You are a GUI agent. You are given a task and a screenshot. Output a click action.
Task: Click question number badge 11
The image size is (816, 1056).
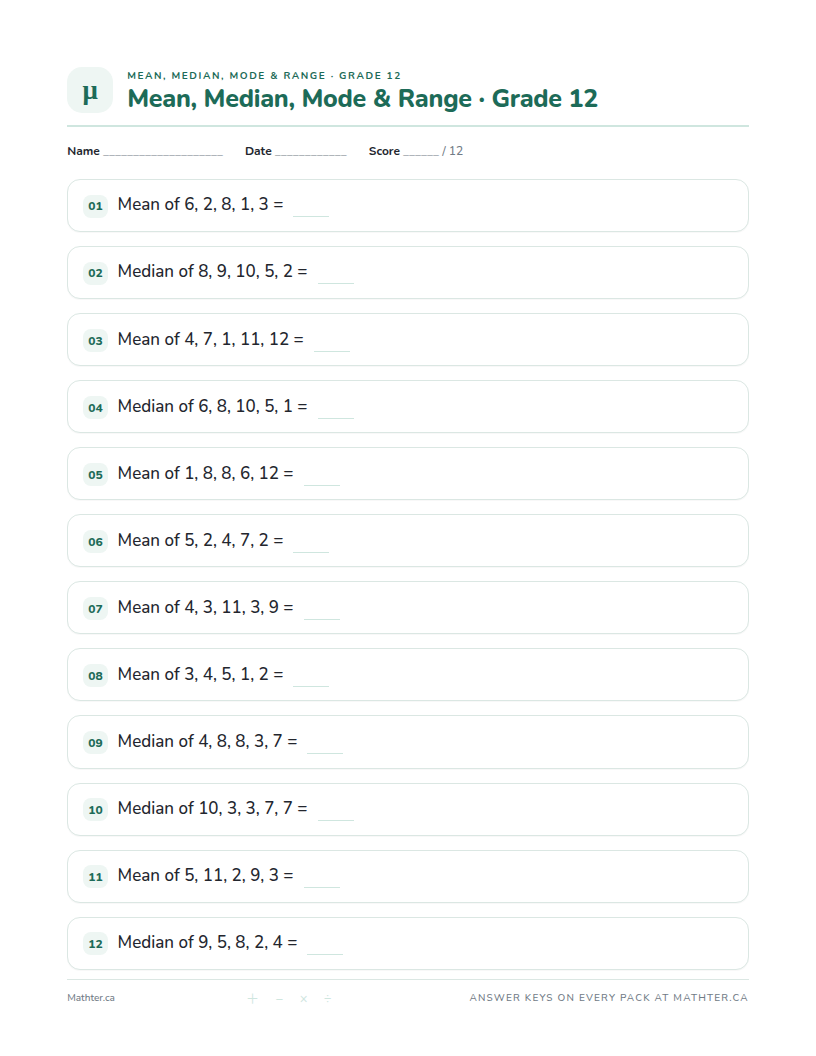[x=96, y=877]
